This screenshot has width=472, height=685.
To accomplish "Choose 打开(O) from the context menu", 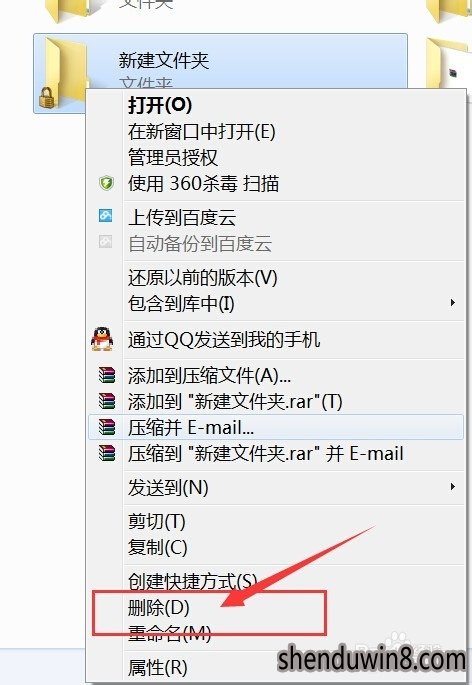I will pos(160,105).
